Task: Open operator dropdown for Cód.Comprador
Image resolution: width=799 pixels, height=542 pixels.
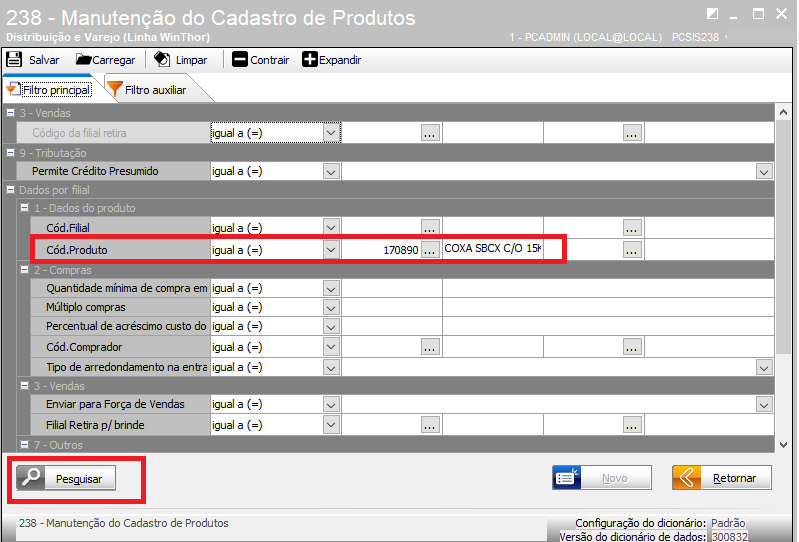Action: click(x=331, y=347)
